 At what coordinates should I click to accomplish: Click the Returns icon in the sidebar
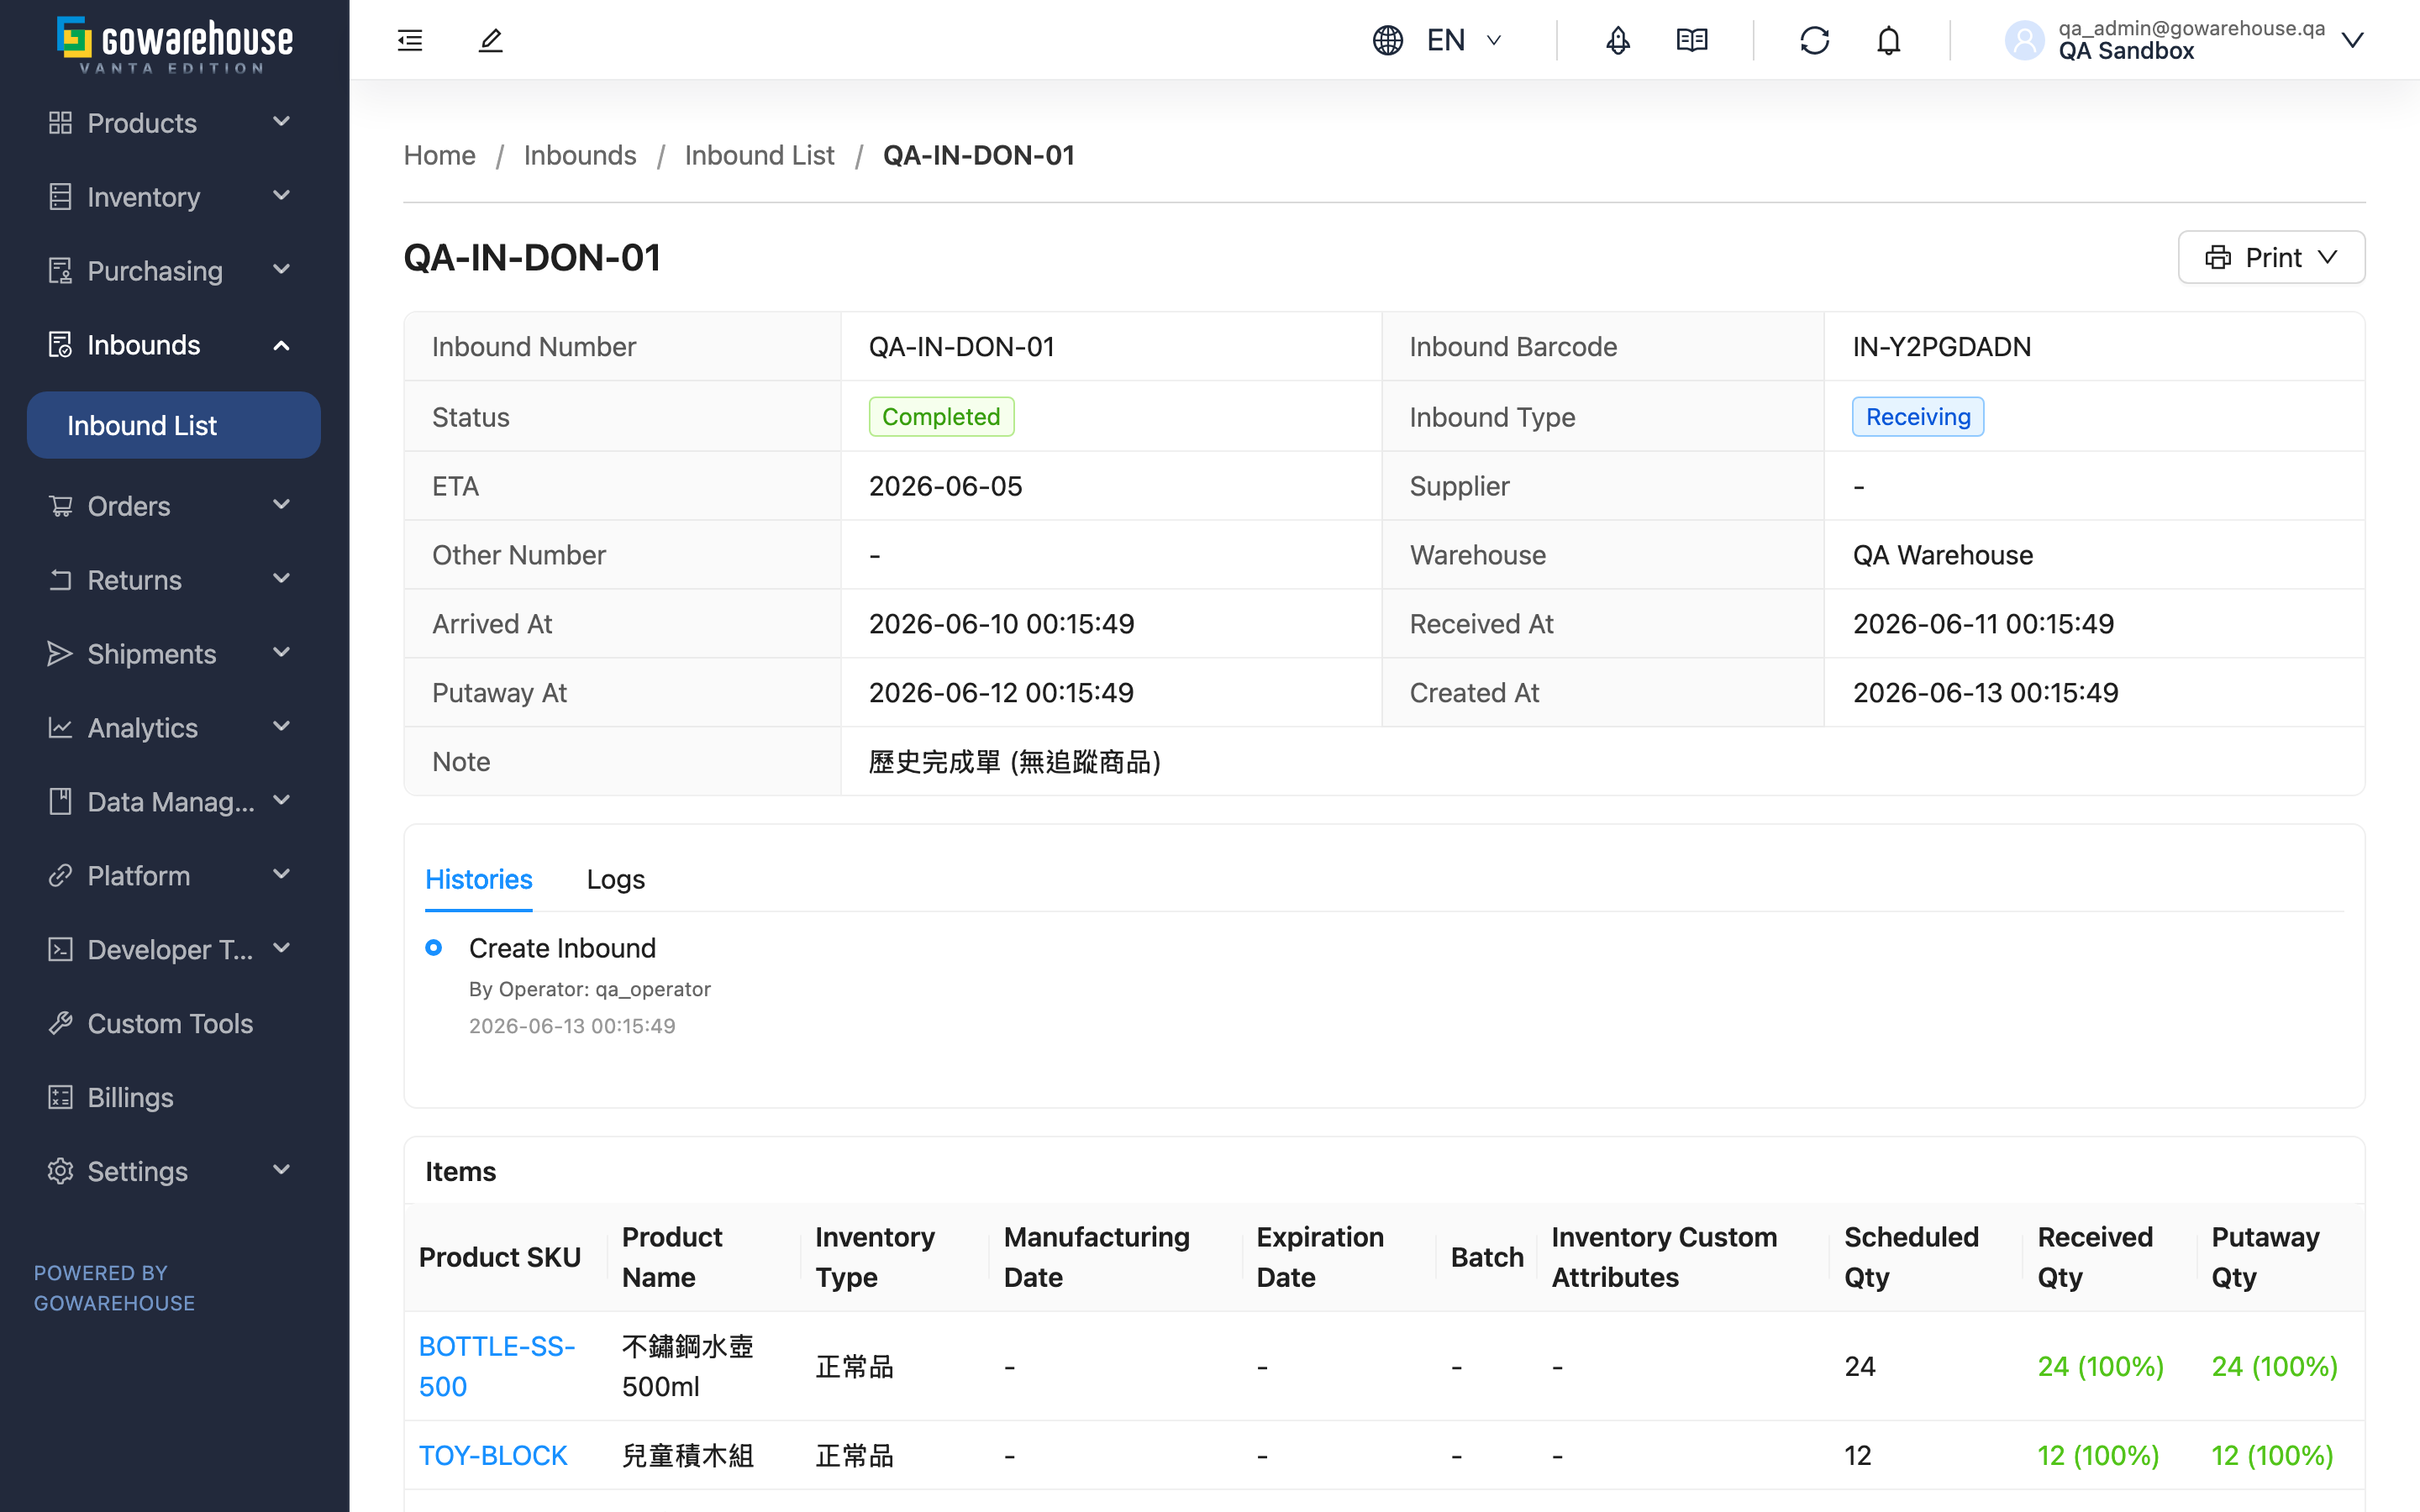(60, 579)
